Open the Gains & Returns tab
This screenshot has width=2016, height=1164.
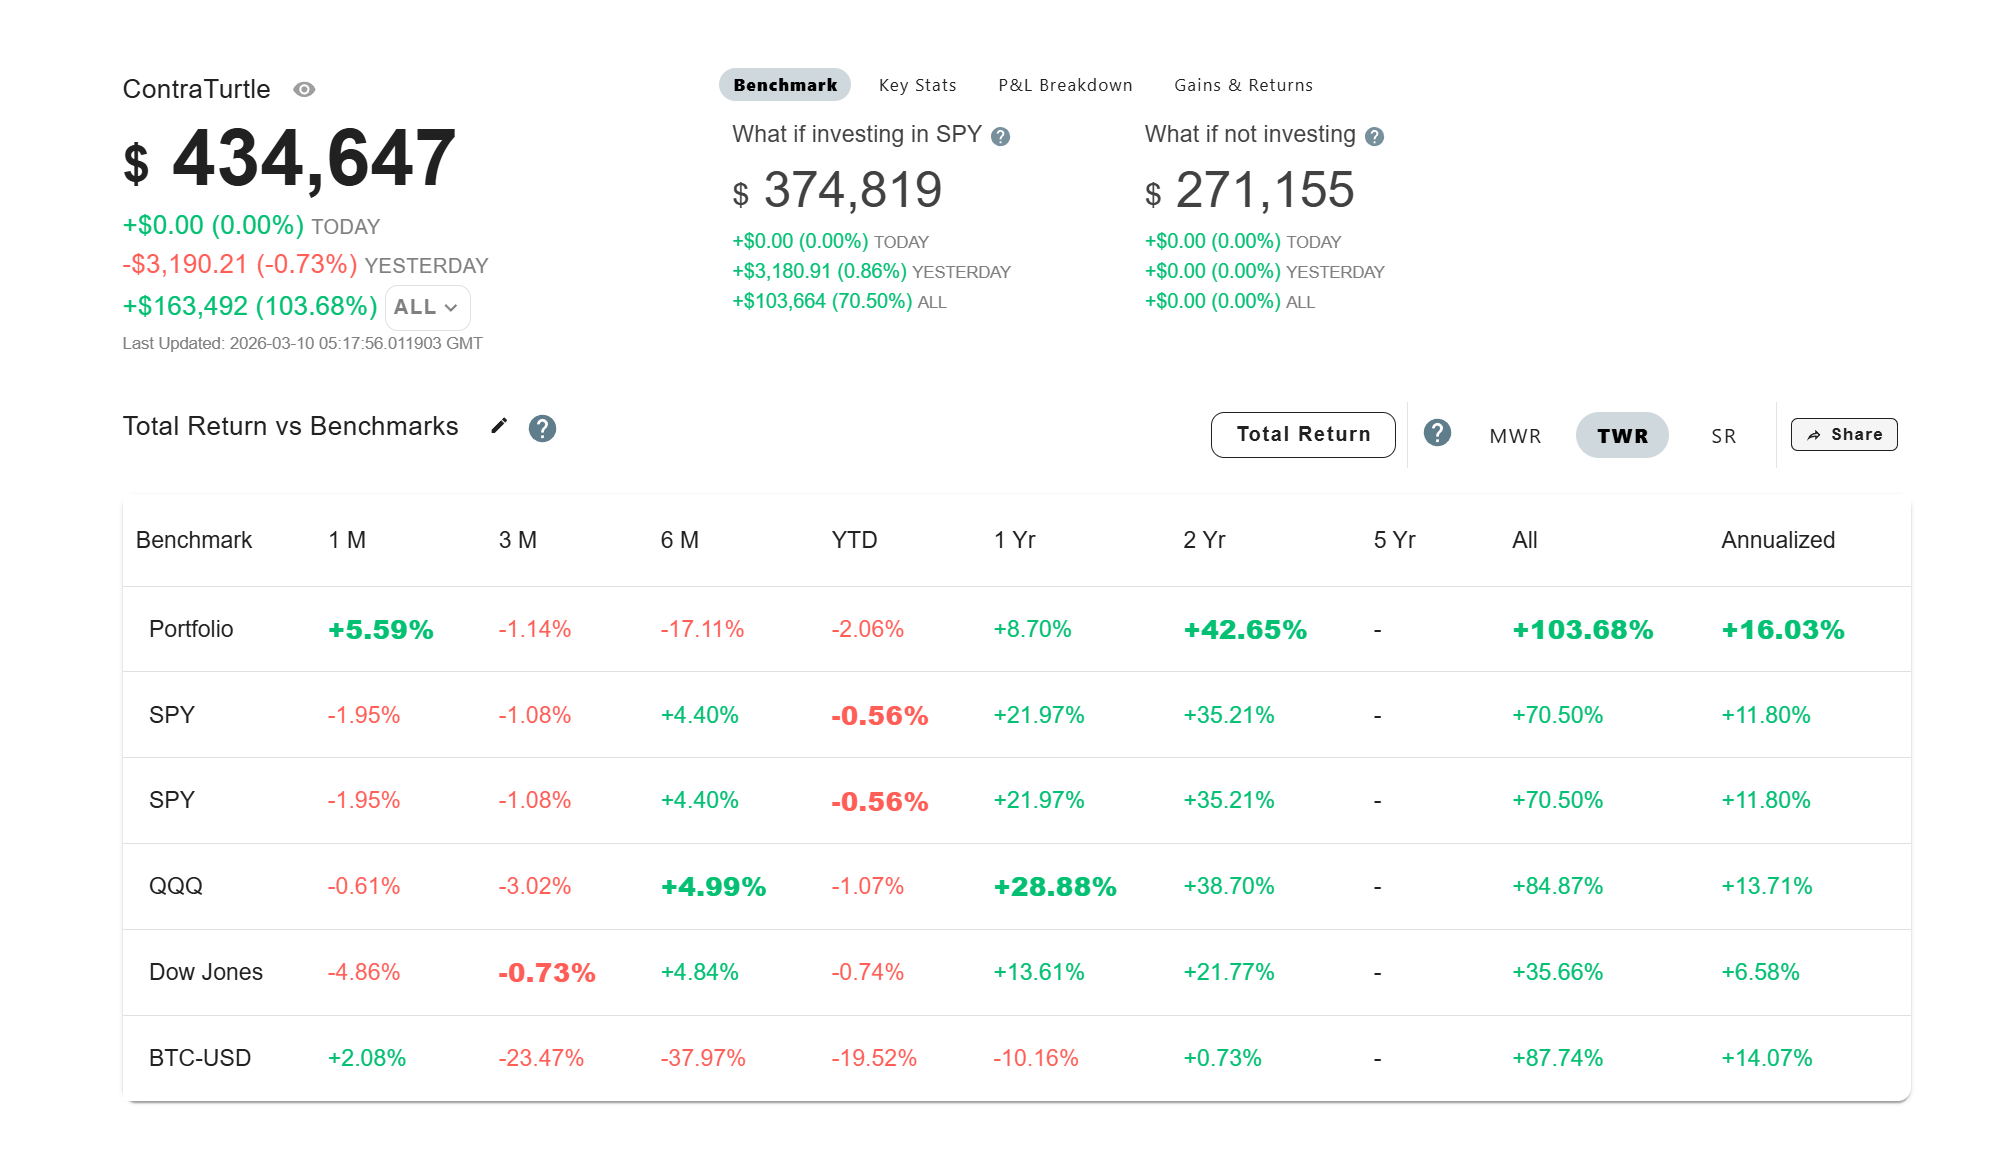[1242, 85]
